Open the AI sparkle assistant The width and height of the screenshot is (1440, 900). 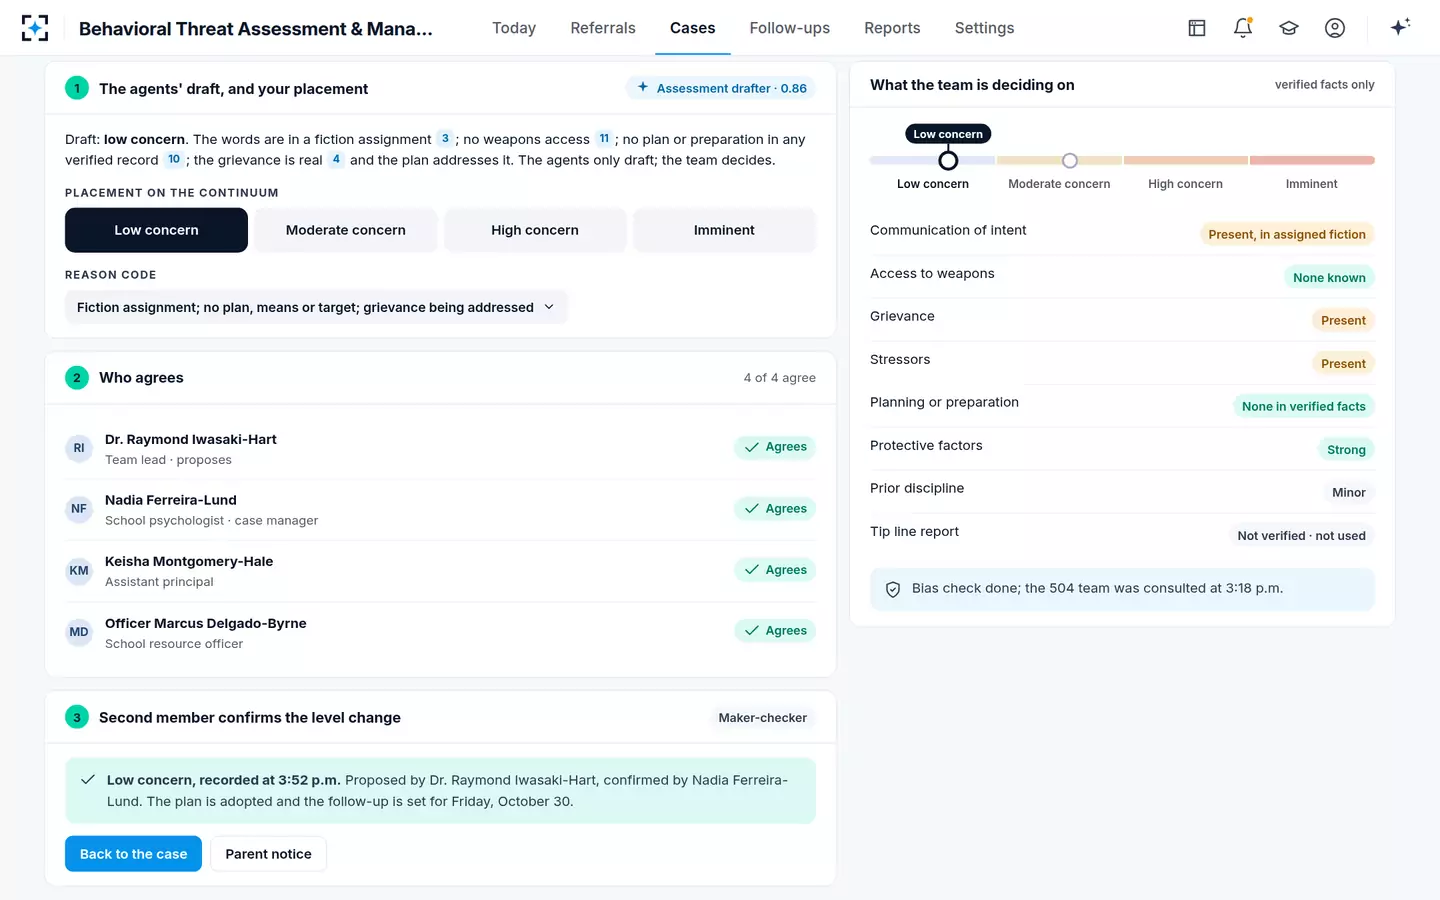(1400, 27)
